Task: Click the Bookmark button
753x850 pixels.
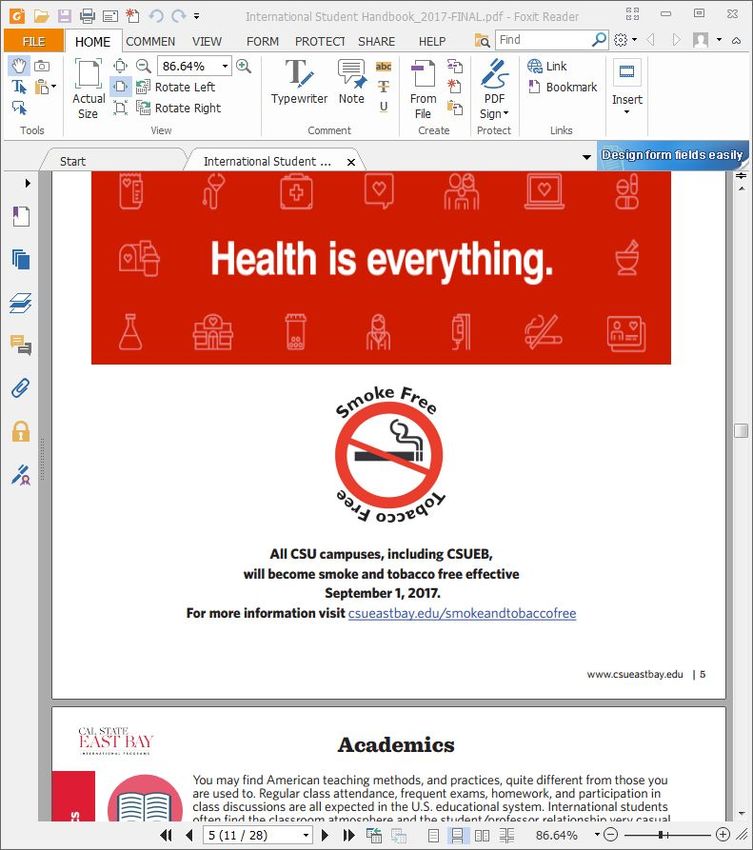Action: [x=562, y=87]
